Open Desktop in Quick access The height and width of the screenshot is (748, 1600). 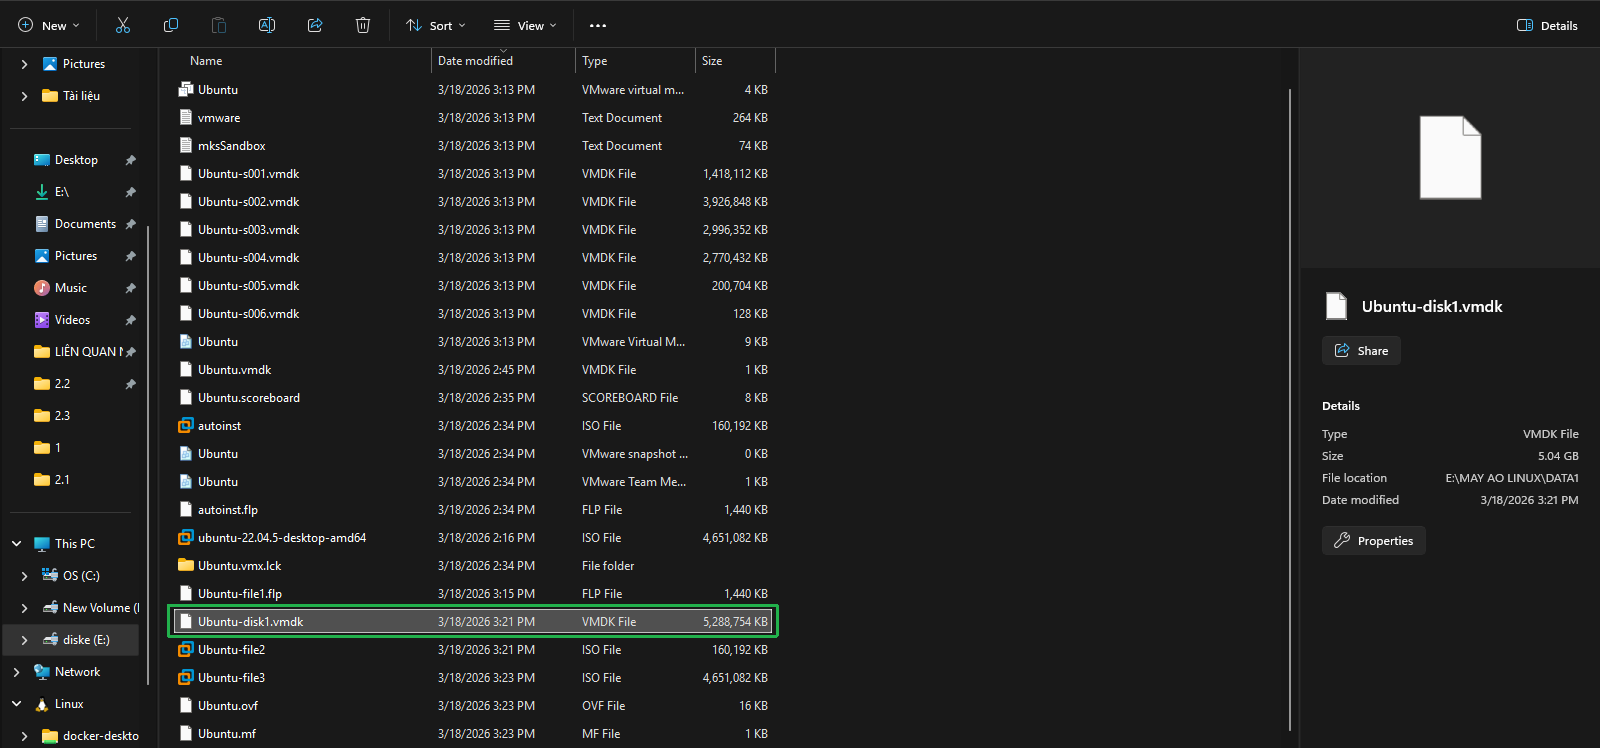[x=76, y=160]
